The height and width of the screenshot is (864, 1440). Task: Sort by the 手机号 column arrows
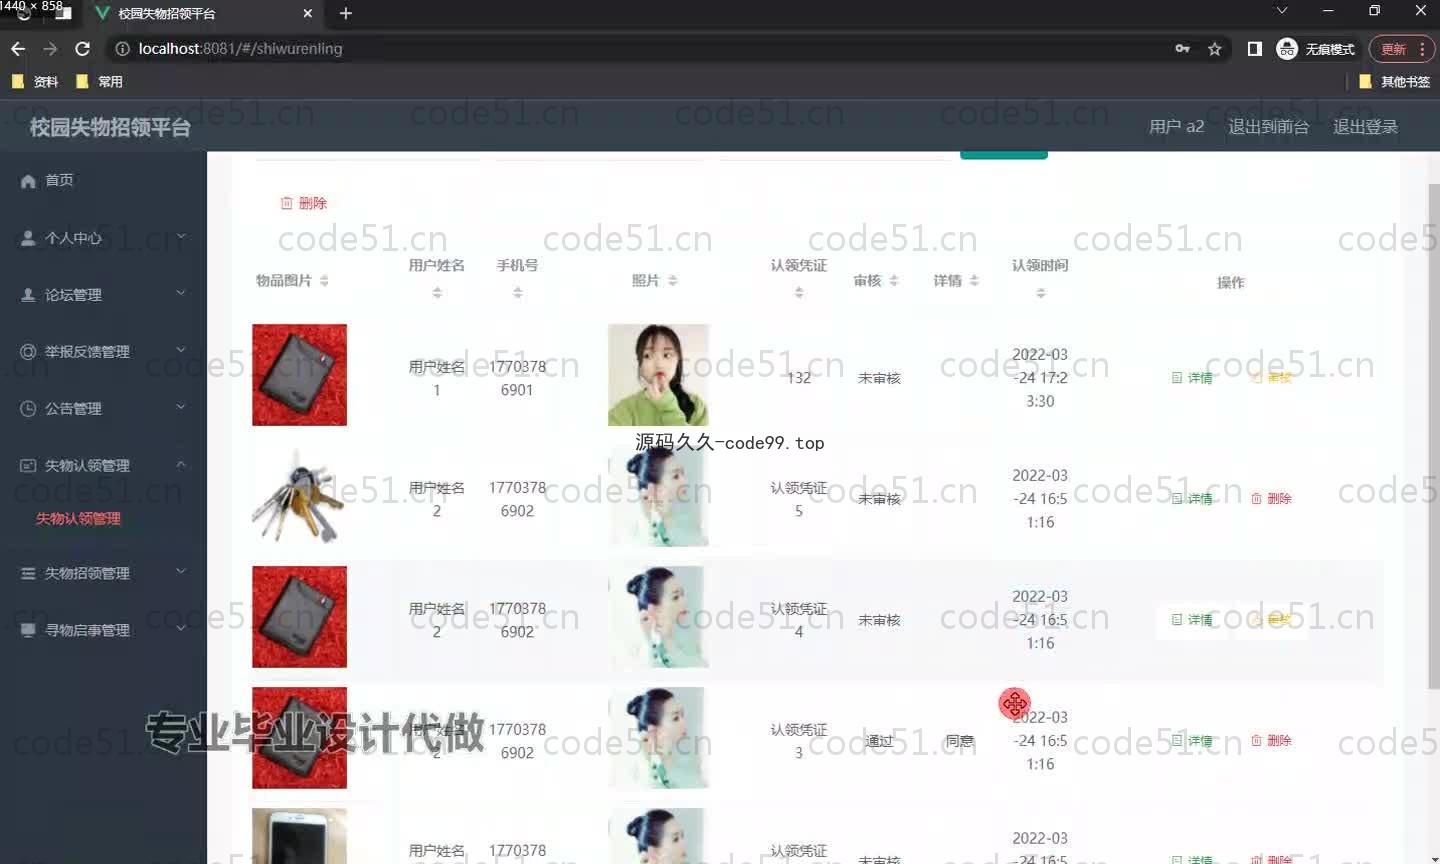click(517, 293)
